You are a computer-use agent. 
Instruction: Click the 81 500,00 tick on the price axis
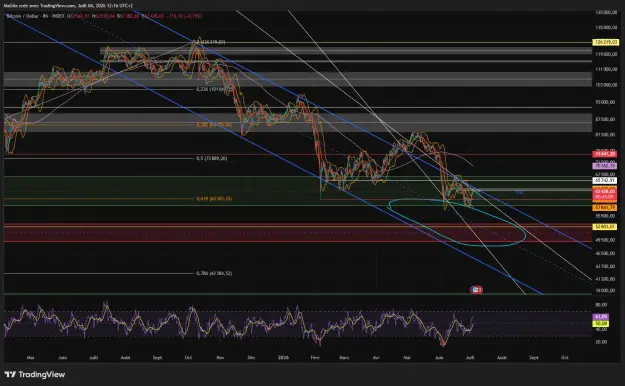pyautogui.click(x=606, y=135)
